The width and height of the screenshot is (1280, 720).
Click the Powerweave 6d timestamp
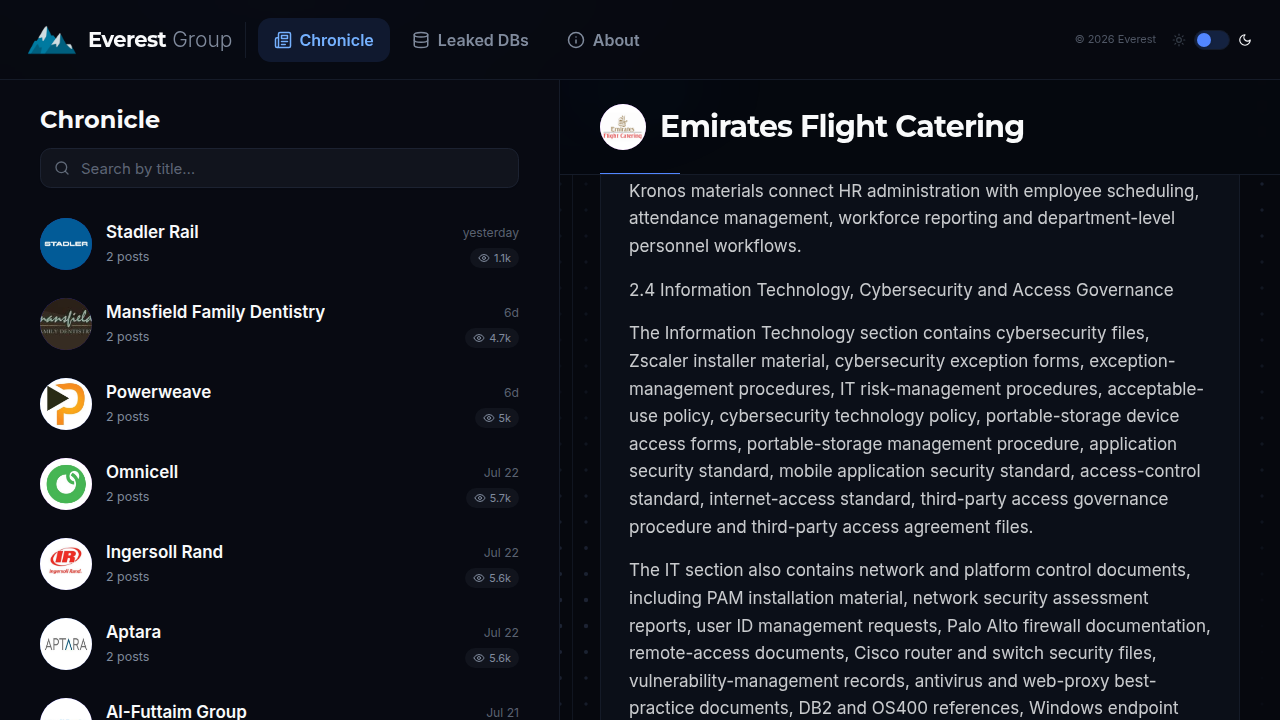511,393
